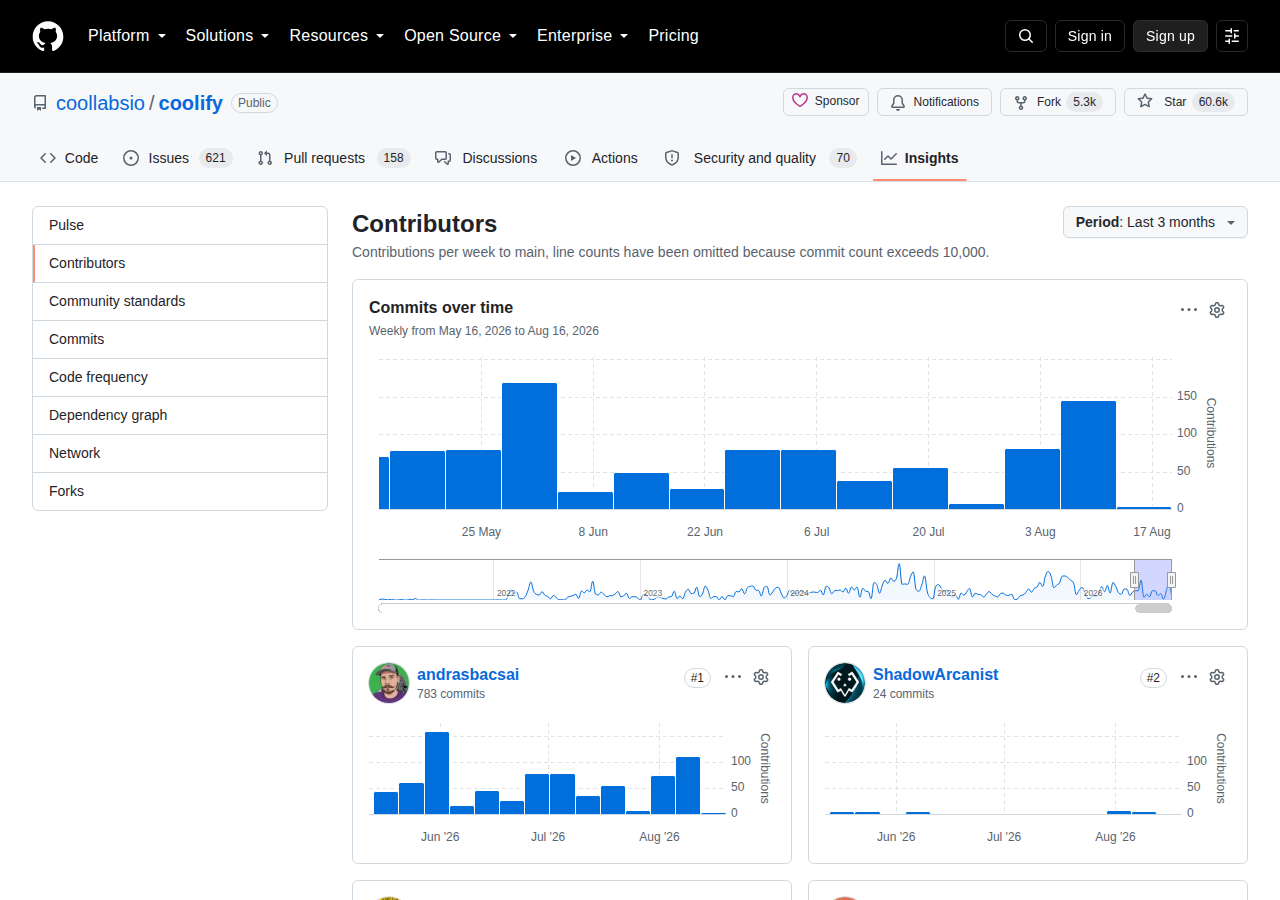Expand the Enterprise menu
Screen dimensions: 1280x900
pyautogui.click(x=583, y=36)
